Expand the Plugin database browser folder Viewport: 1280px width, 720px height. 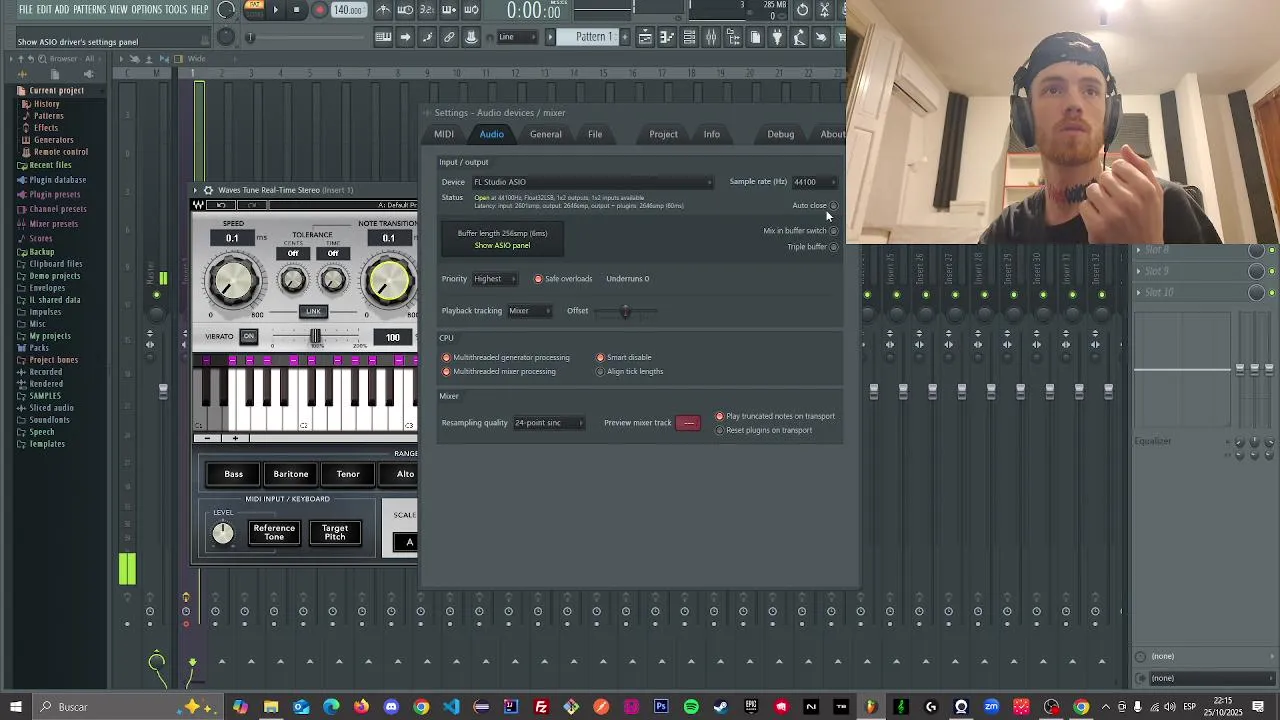pos(57,180)
